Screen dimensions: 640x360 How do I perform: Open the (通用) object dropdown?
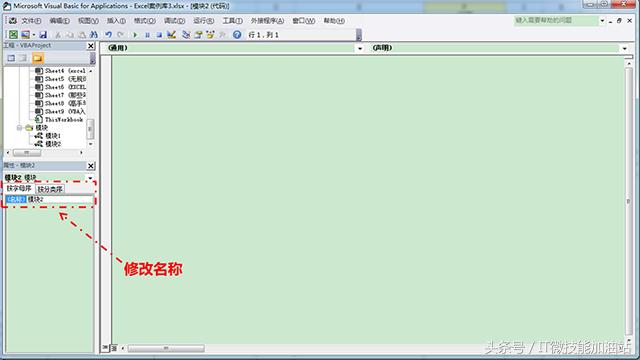coord(360,48)
